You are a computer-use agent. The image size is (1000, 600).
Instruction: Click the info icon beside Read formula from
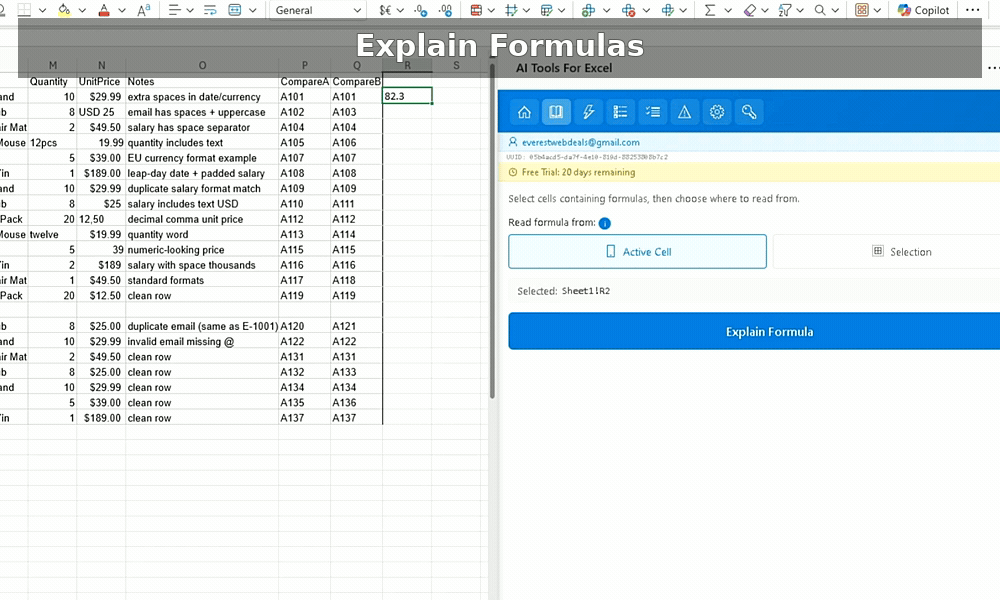pos(605,223)
